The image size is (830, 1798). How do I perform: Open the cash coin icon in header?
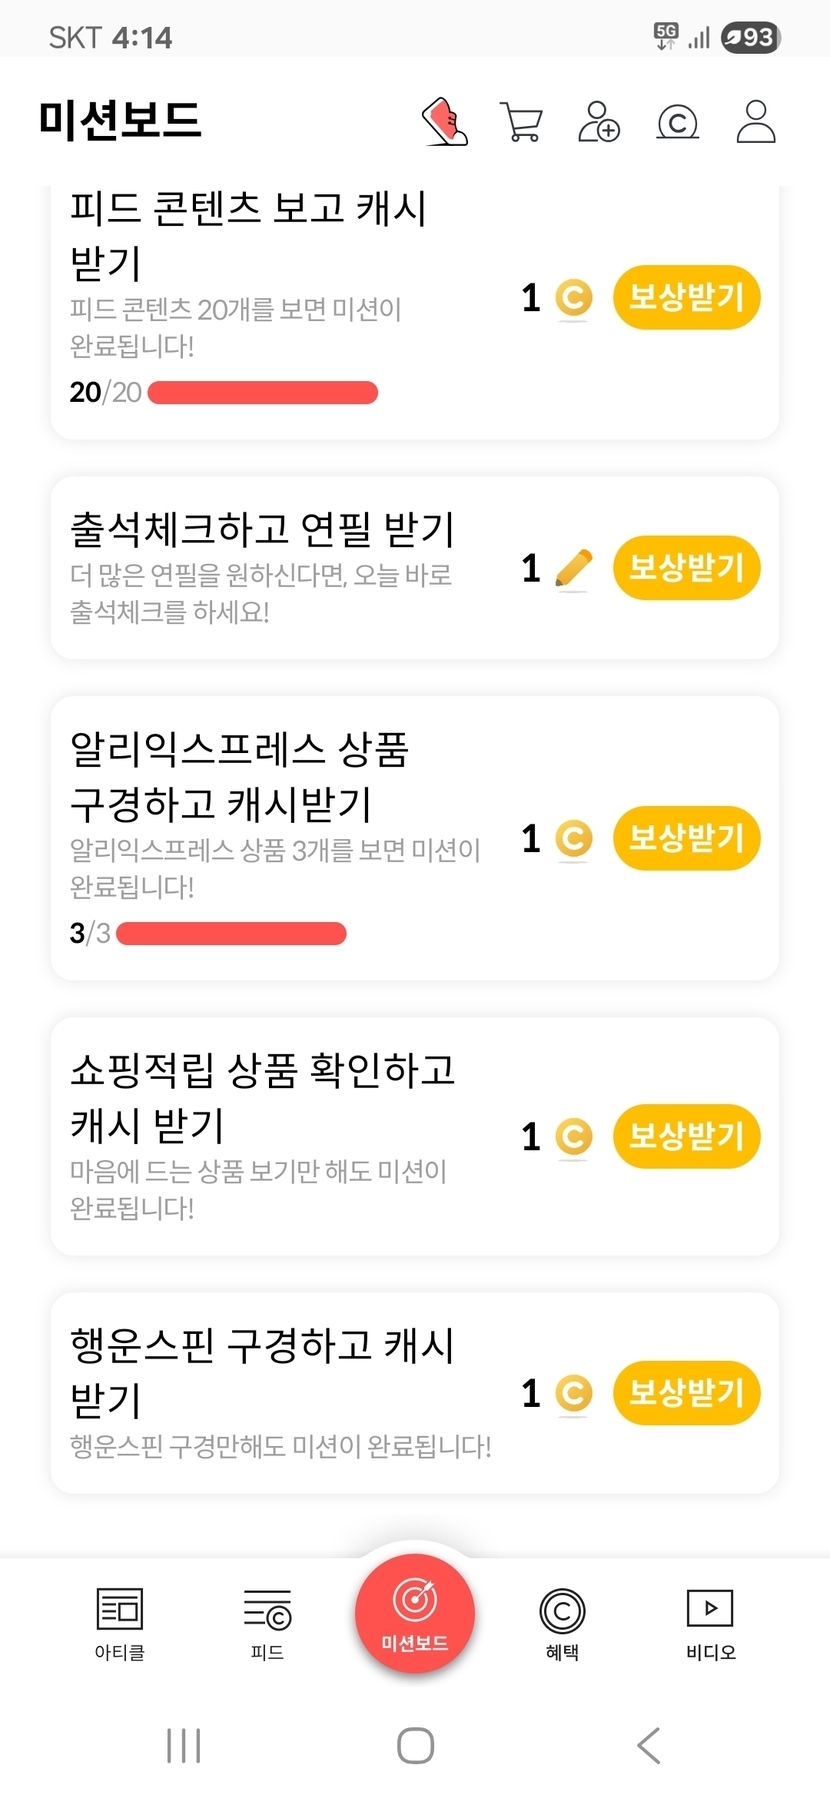[677, 122]
